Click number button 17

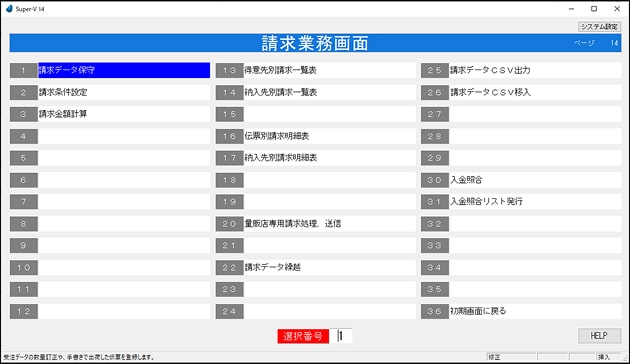pyautogui.click(x=229, y=158)
